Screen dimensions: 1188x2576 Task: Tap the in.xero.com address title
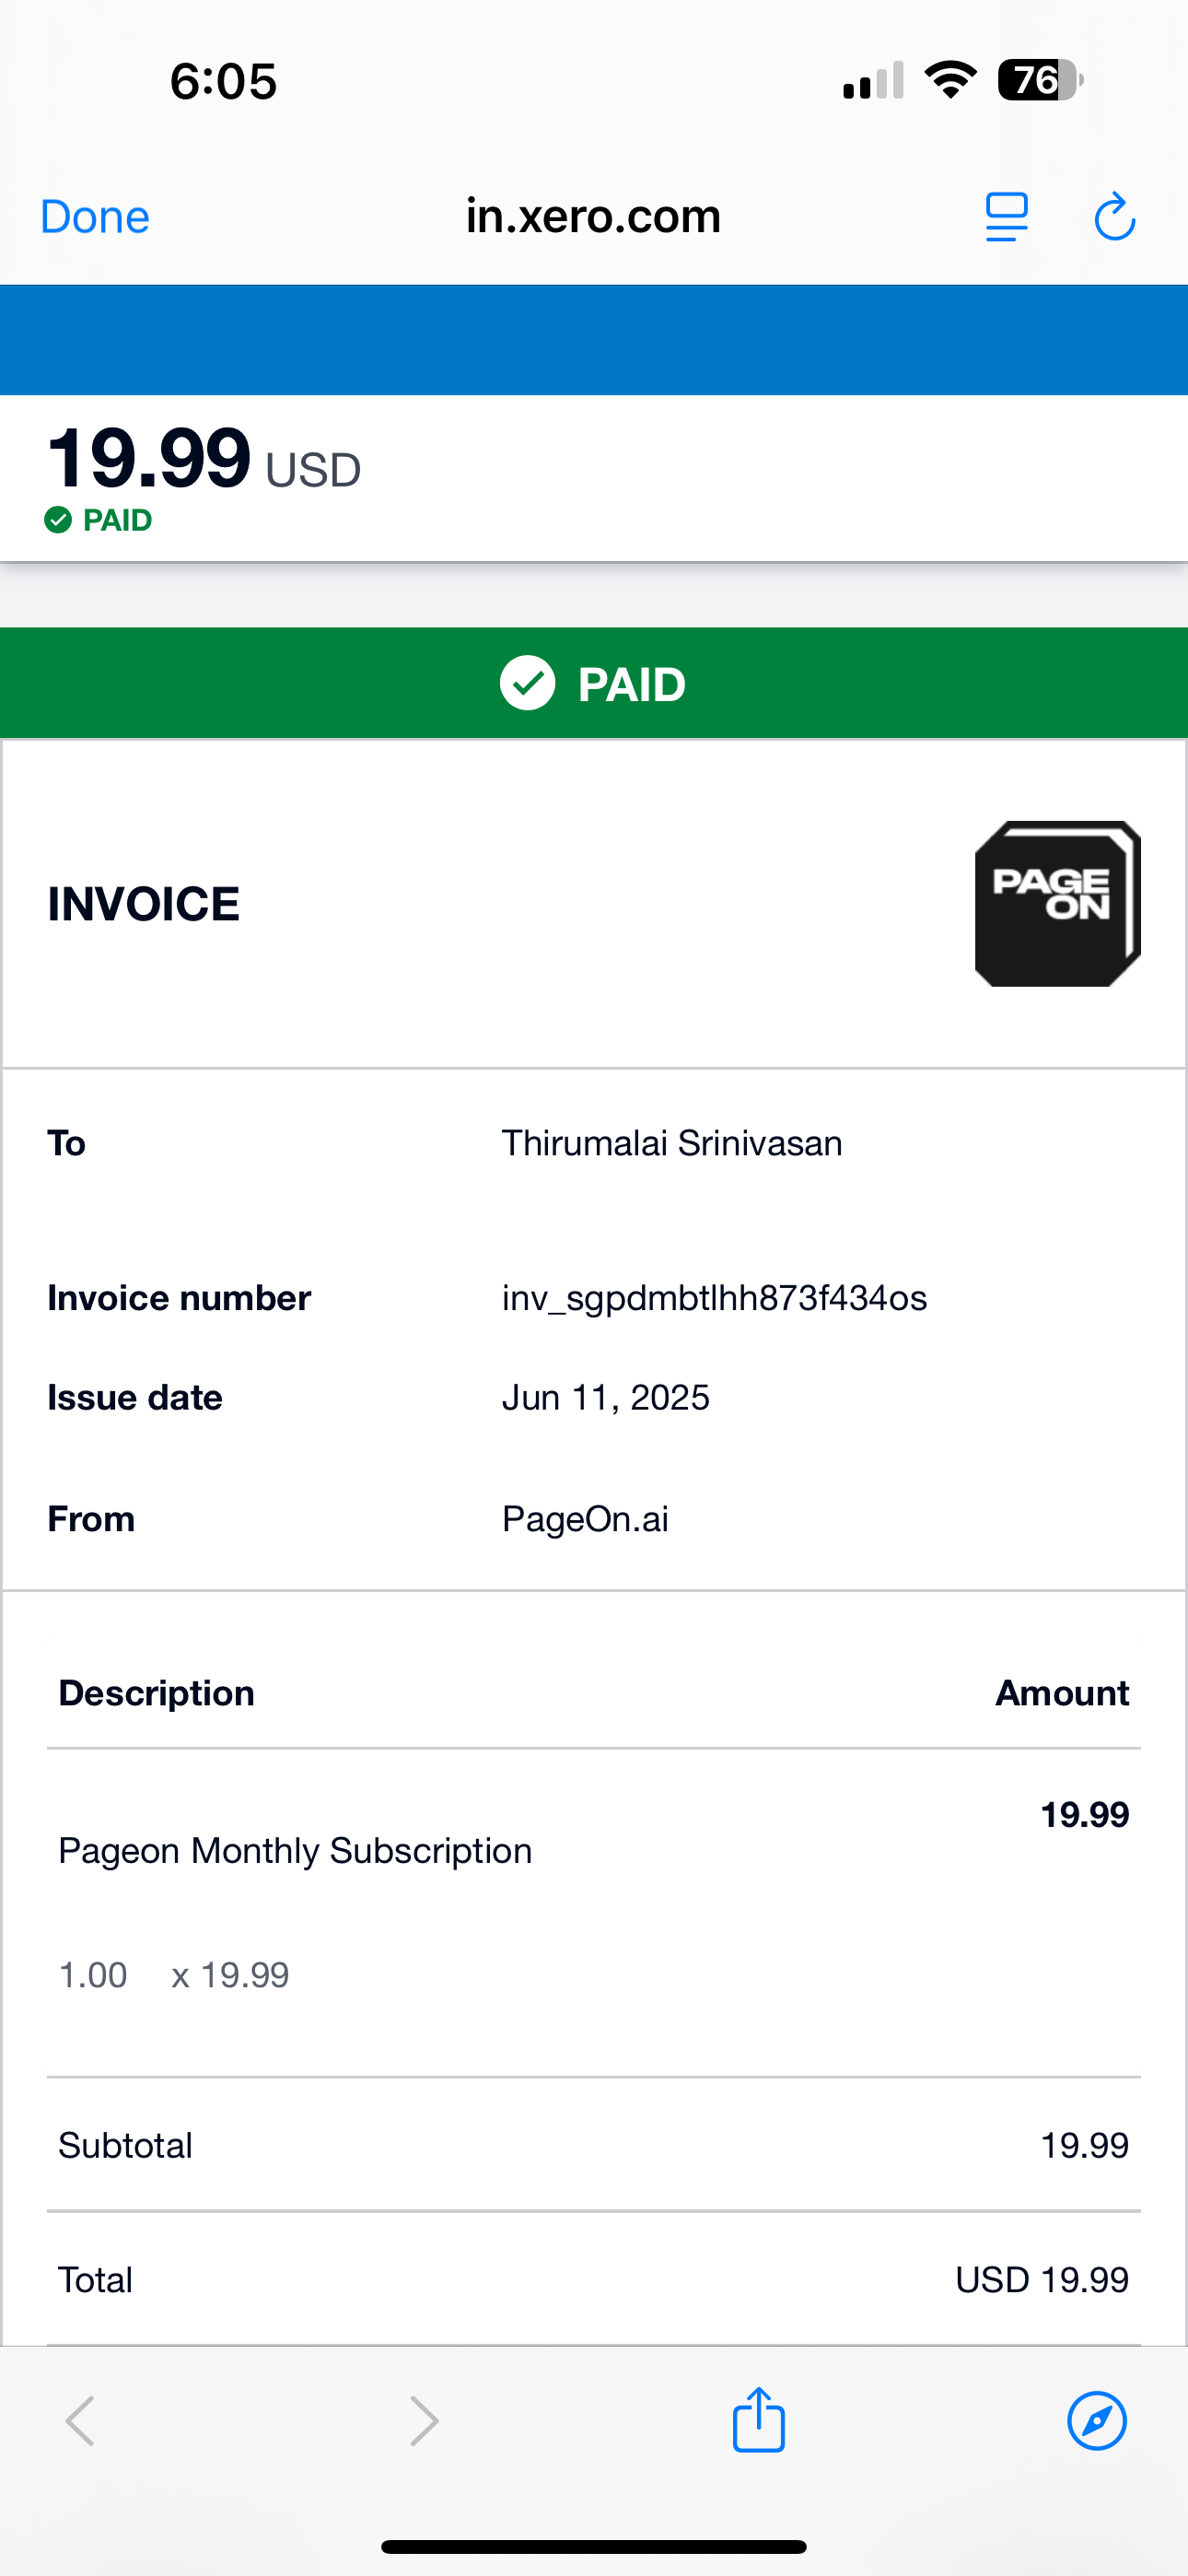click(594, 216)
